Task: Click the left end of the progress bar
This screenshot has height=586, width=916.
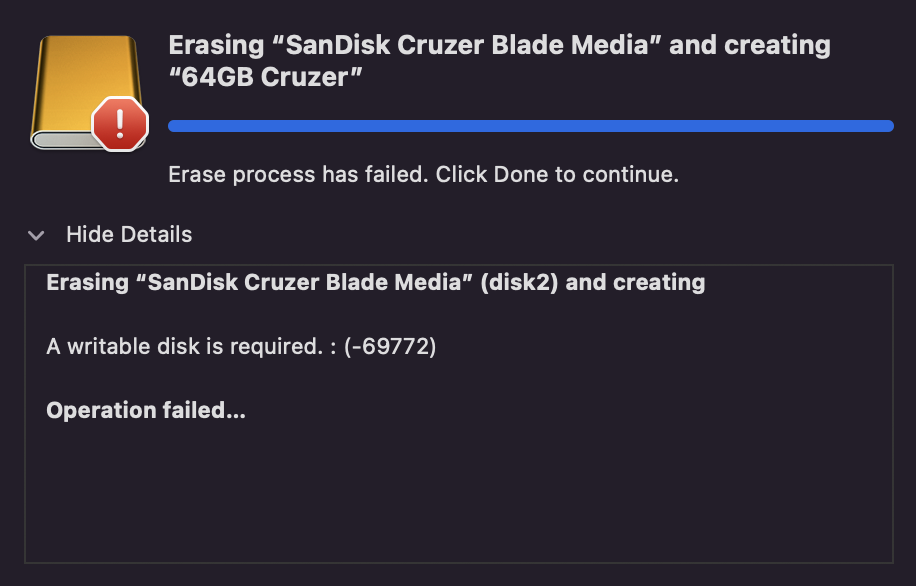Action: pyautogui.click(x=174, y=126)
